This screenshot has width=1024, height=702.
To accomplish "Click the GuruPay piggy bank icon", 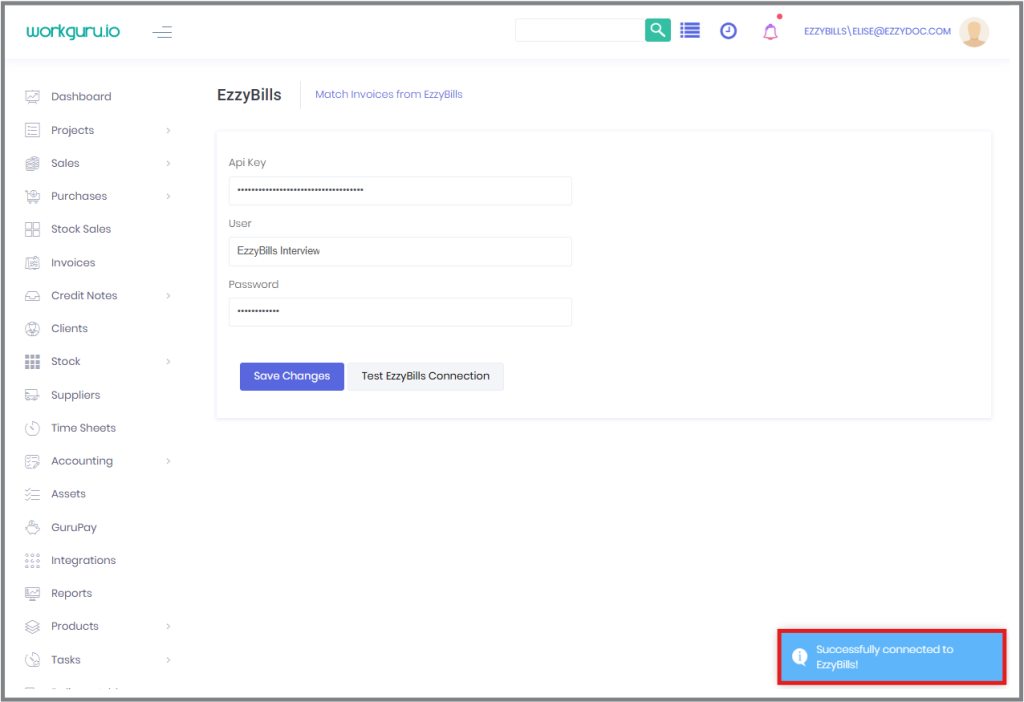I will click(x=32, y=527).
